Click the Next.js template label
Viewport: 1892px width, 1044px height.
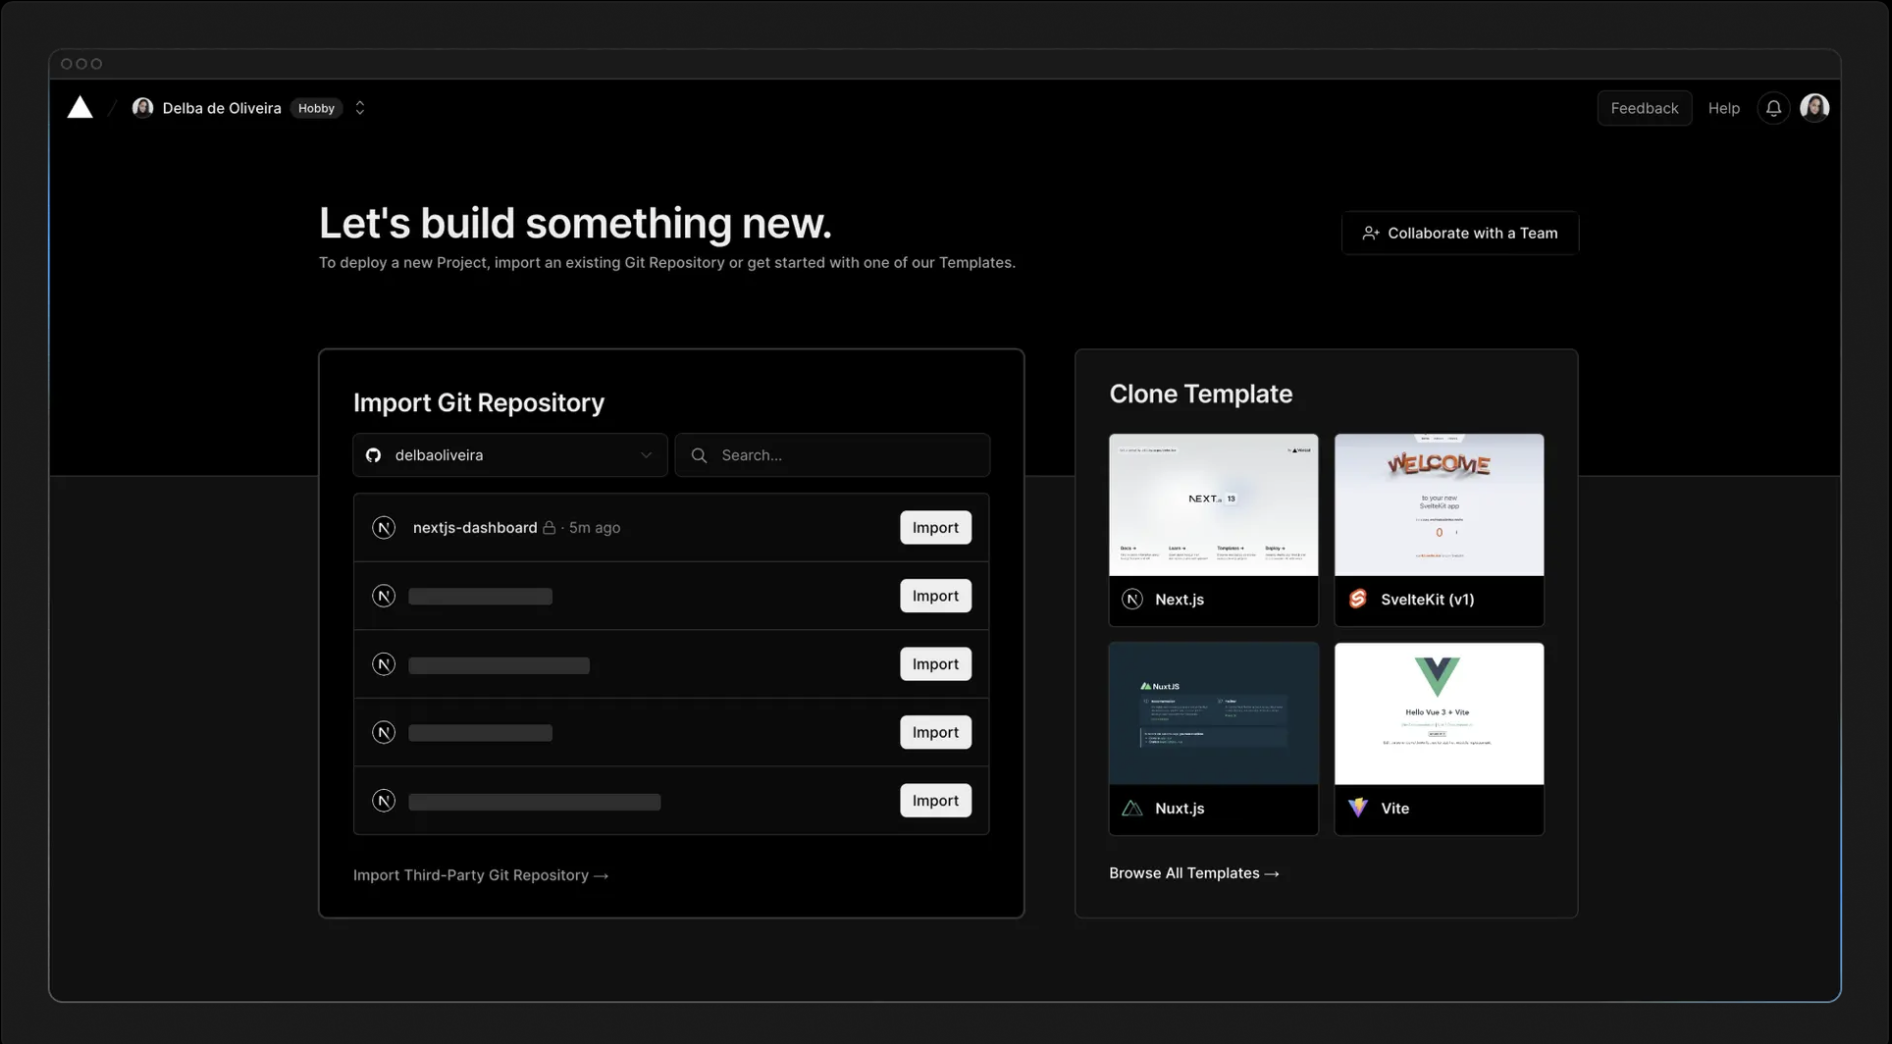point(1179,600)
